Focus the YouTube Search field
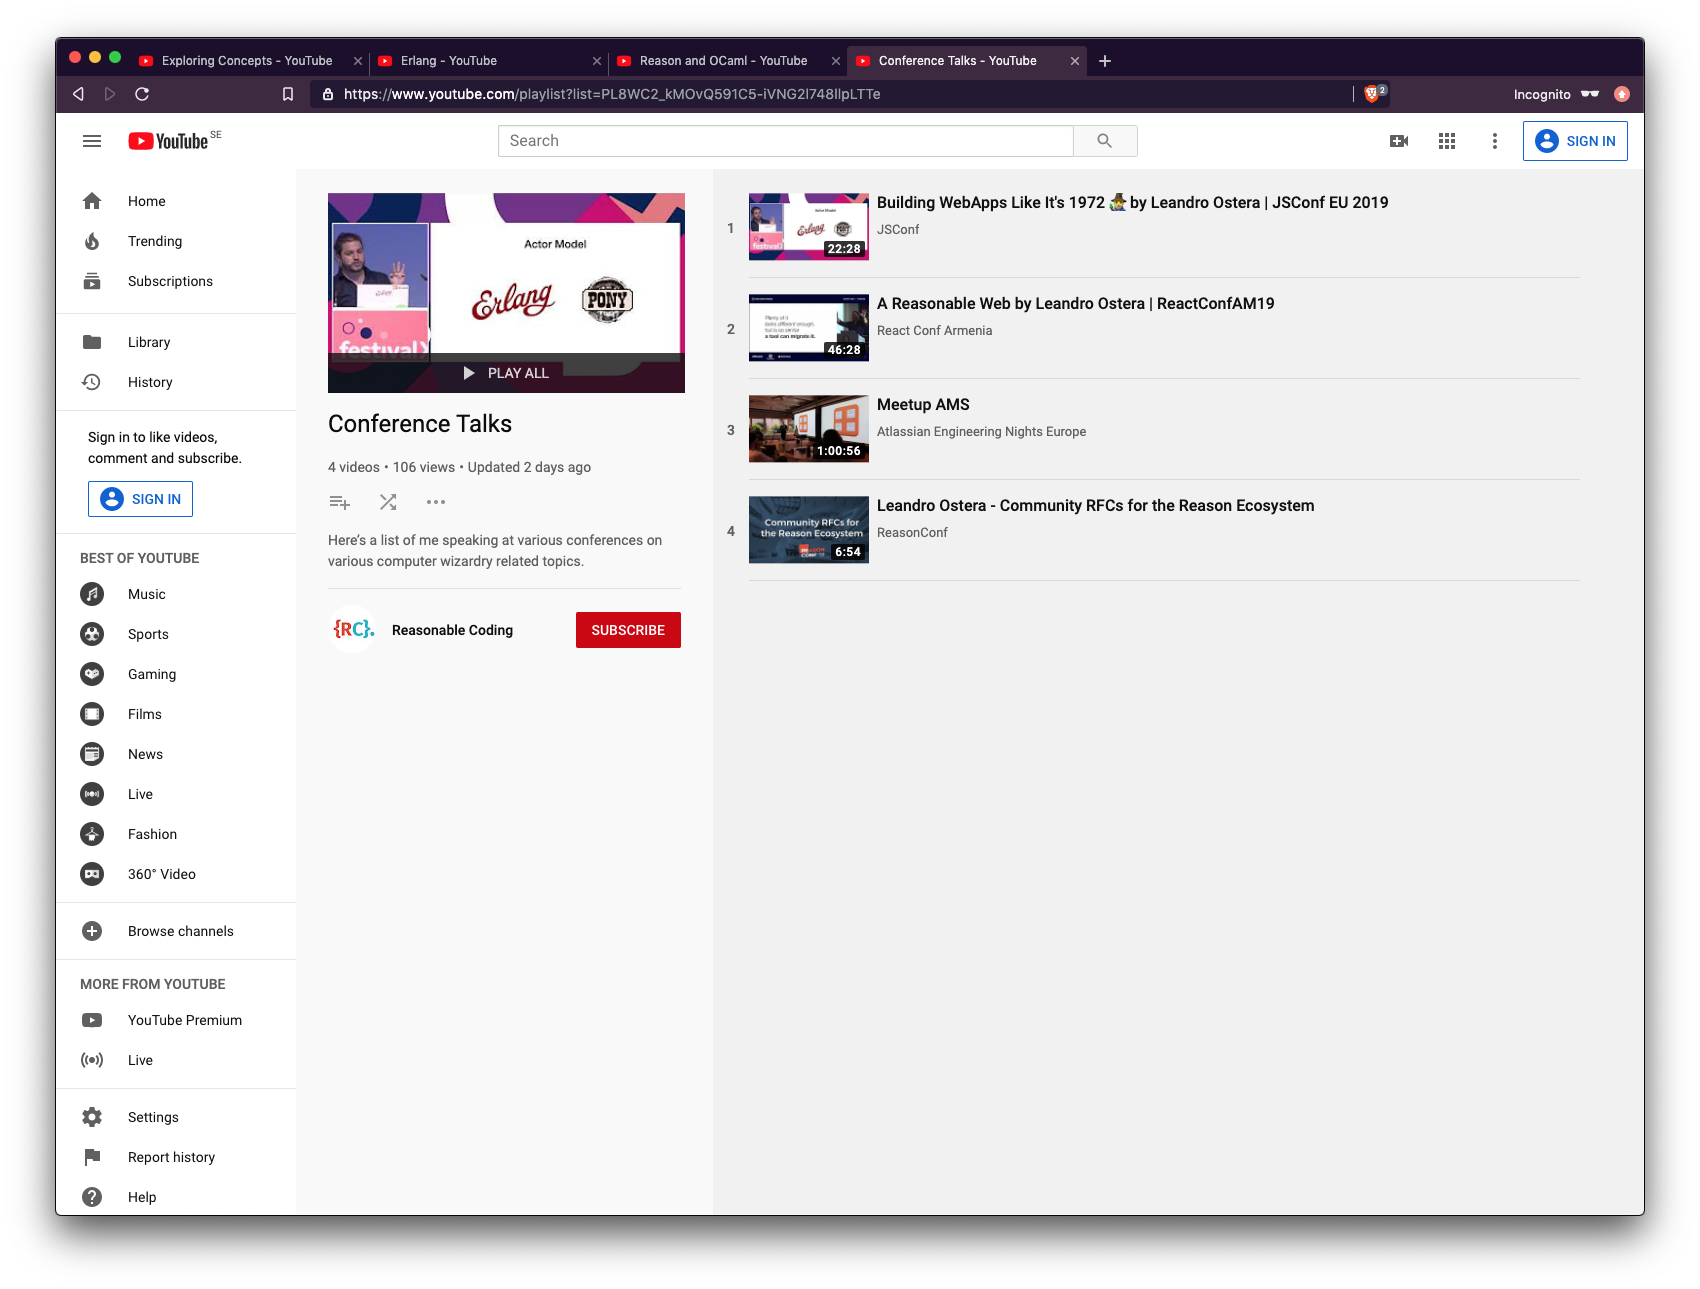The height and width of the screenshot is (1289, 1700). coord(786,141)
